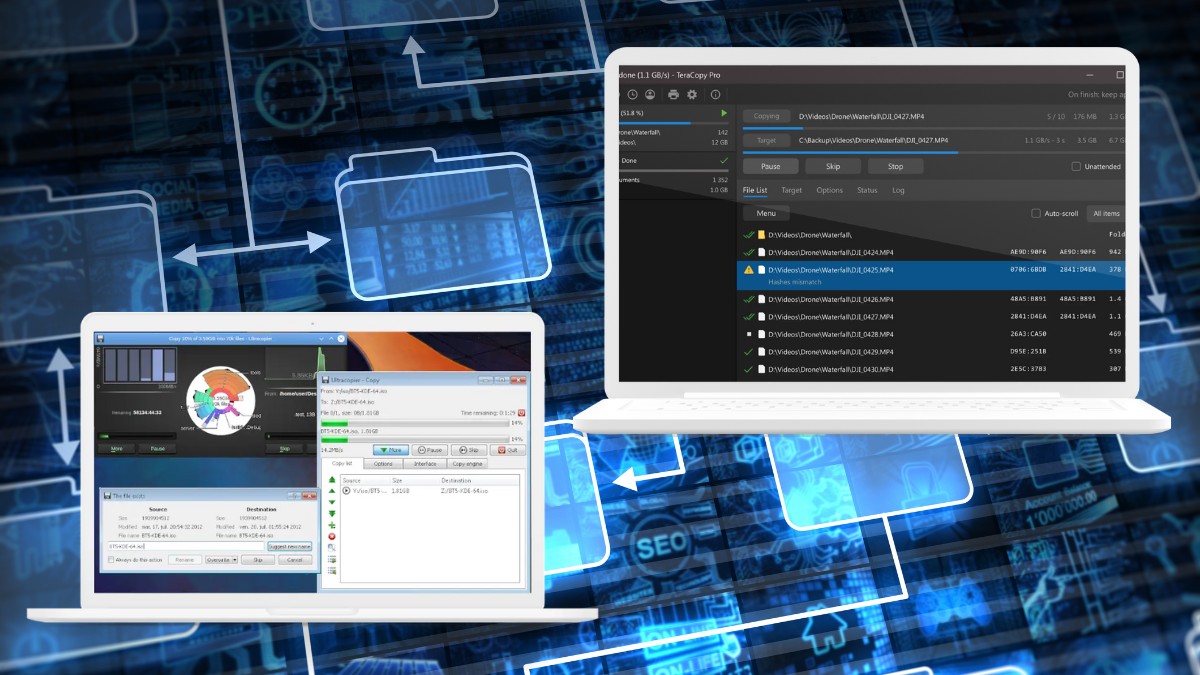Click Cancel in The file exists dialog
Screen dimensions: 1200x675
(295, 560)
